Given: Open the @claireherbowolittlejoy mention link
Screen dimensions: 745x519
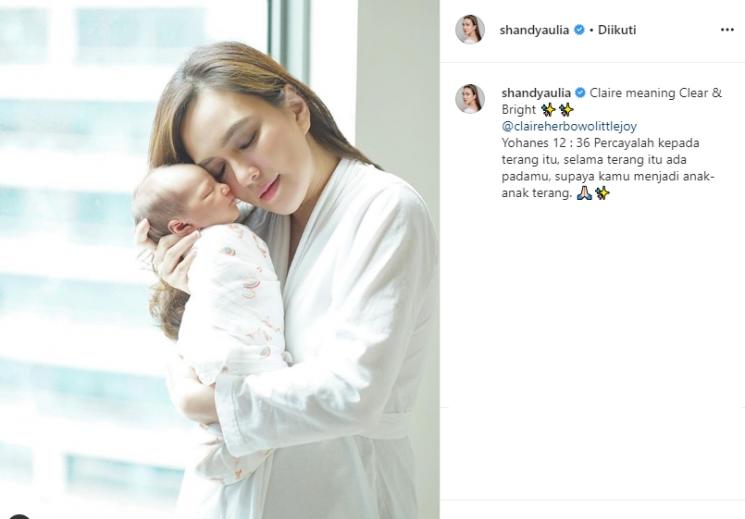Looking at the screenshot, I should [x=569, y=126].
